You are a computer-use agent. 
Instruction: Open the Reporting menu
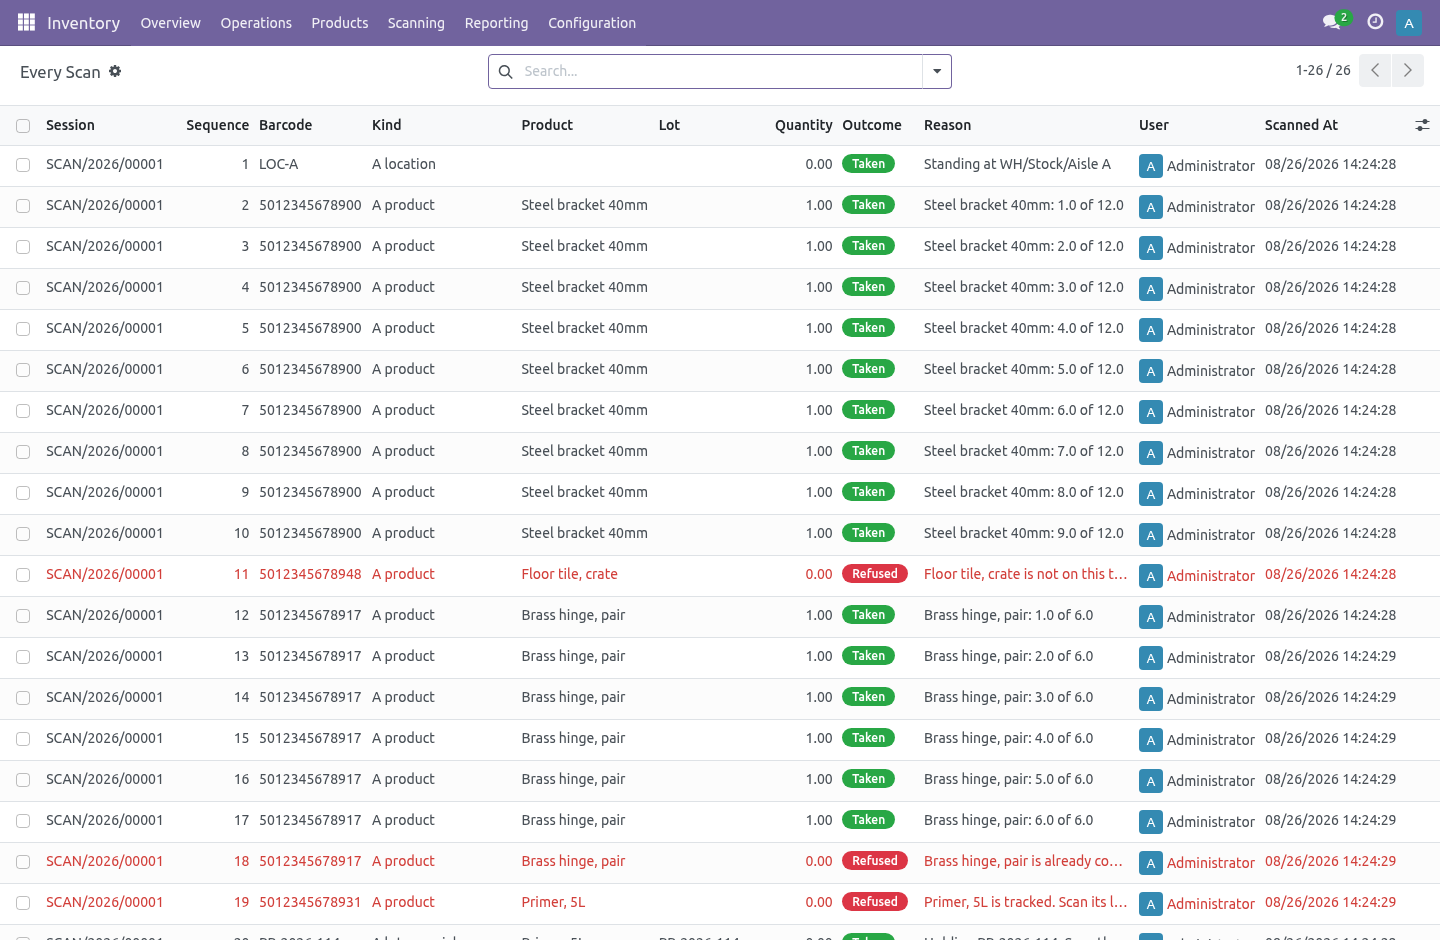point(496,22)
